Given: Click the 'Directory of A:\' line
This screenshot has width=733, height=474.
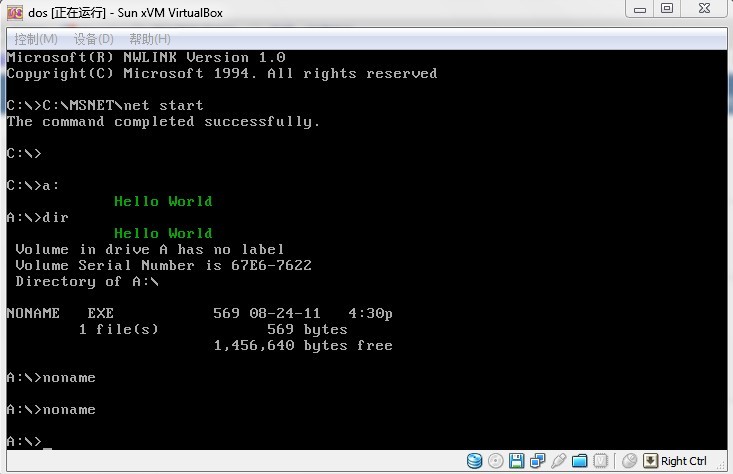Looking at the screenshot, I should [x=87, y=281].
